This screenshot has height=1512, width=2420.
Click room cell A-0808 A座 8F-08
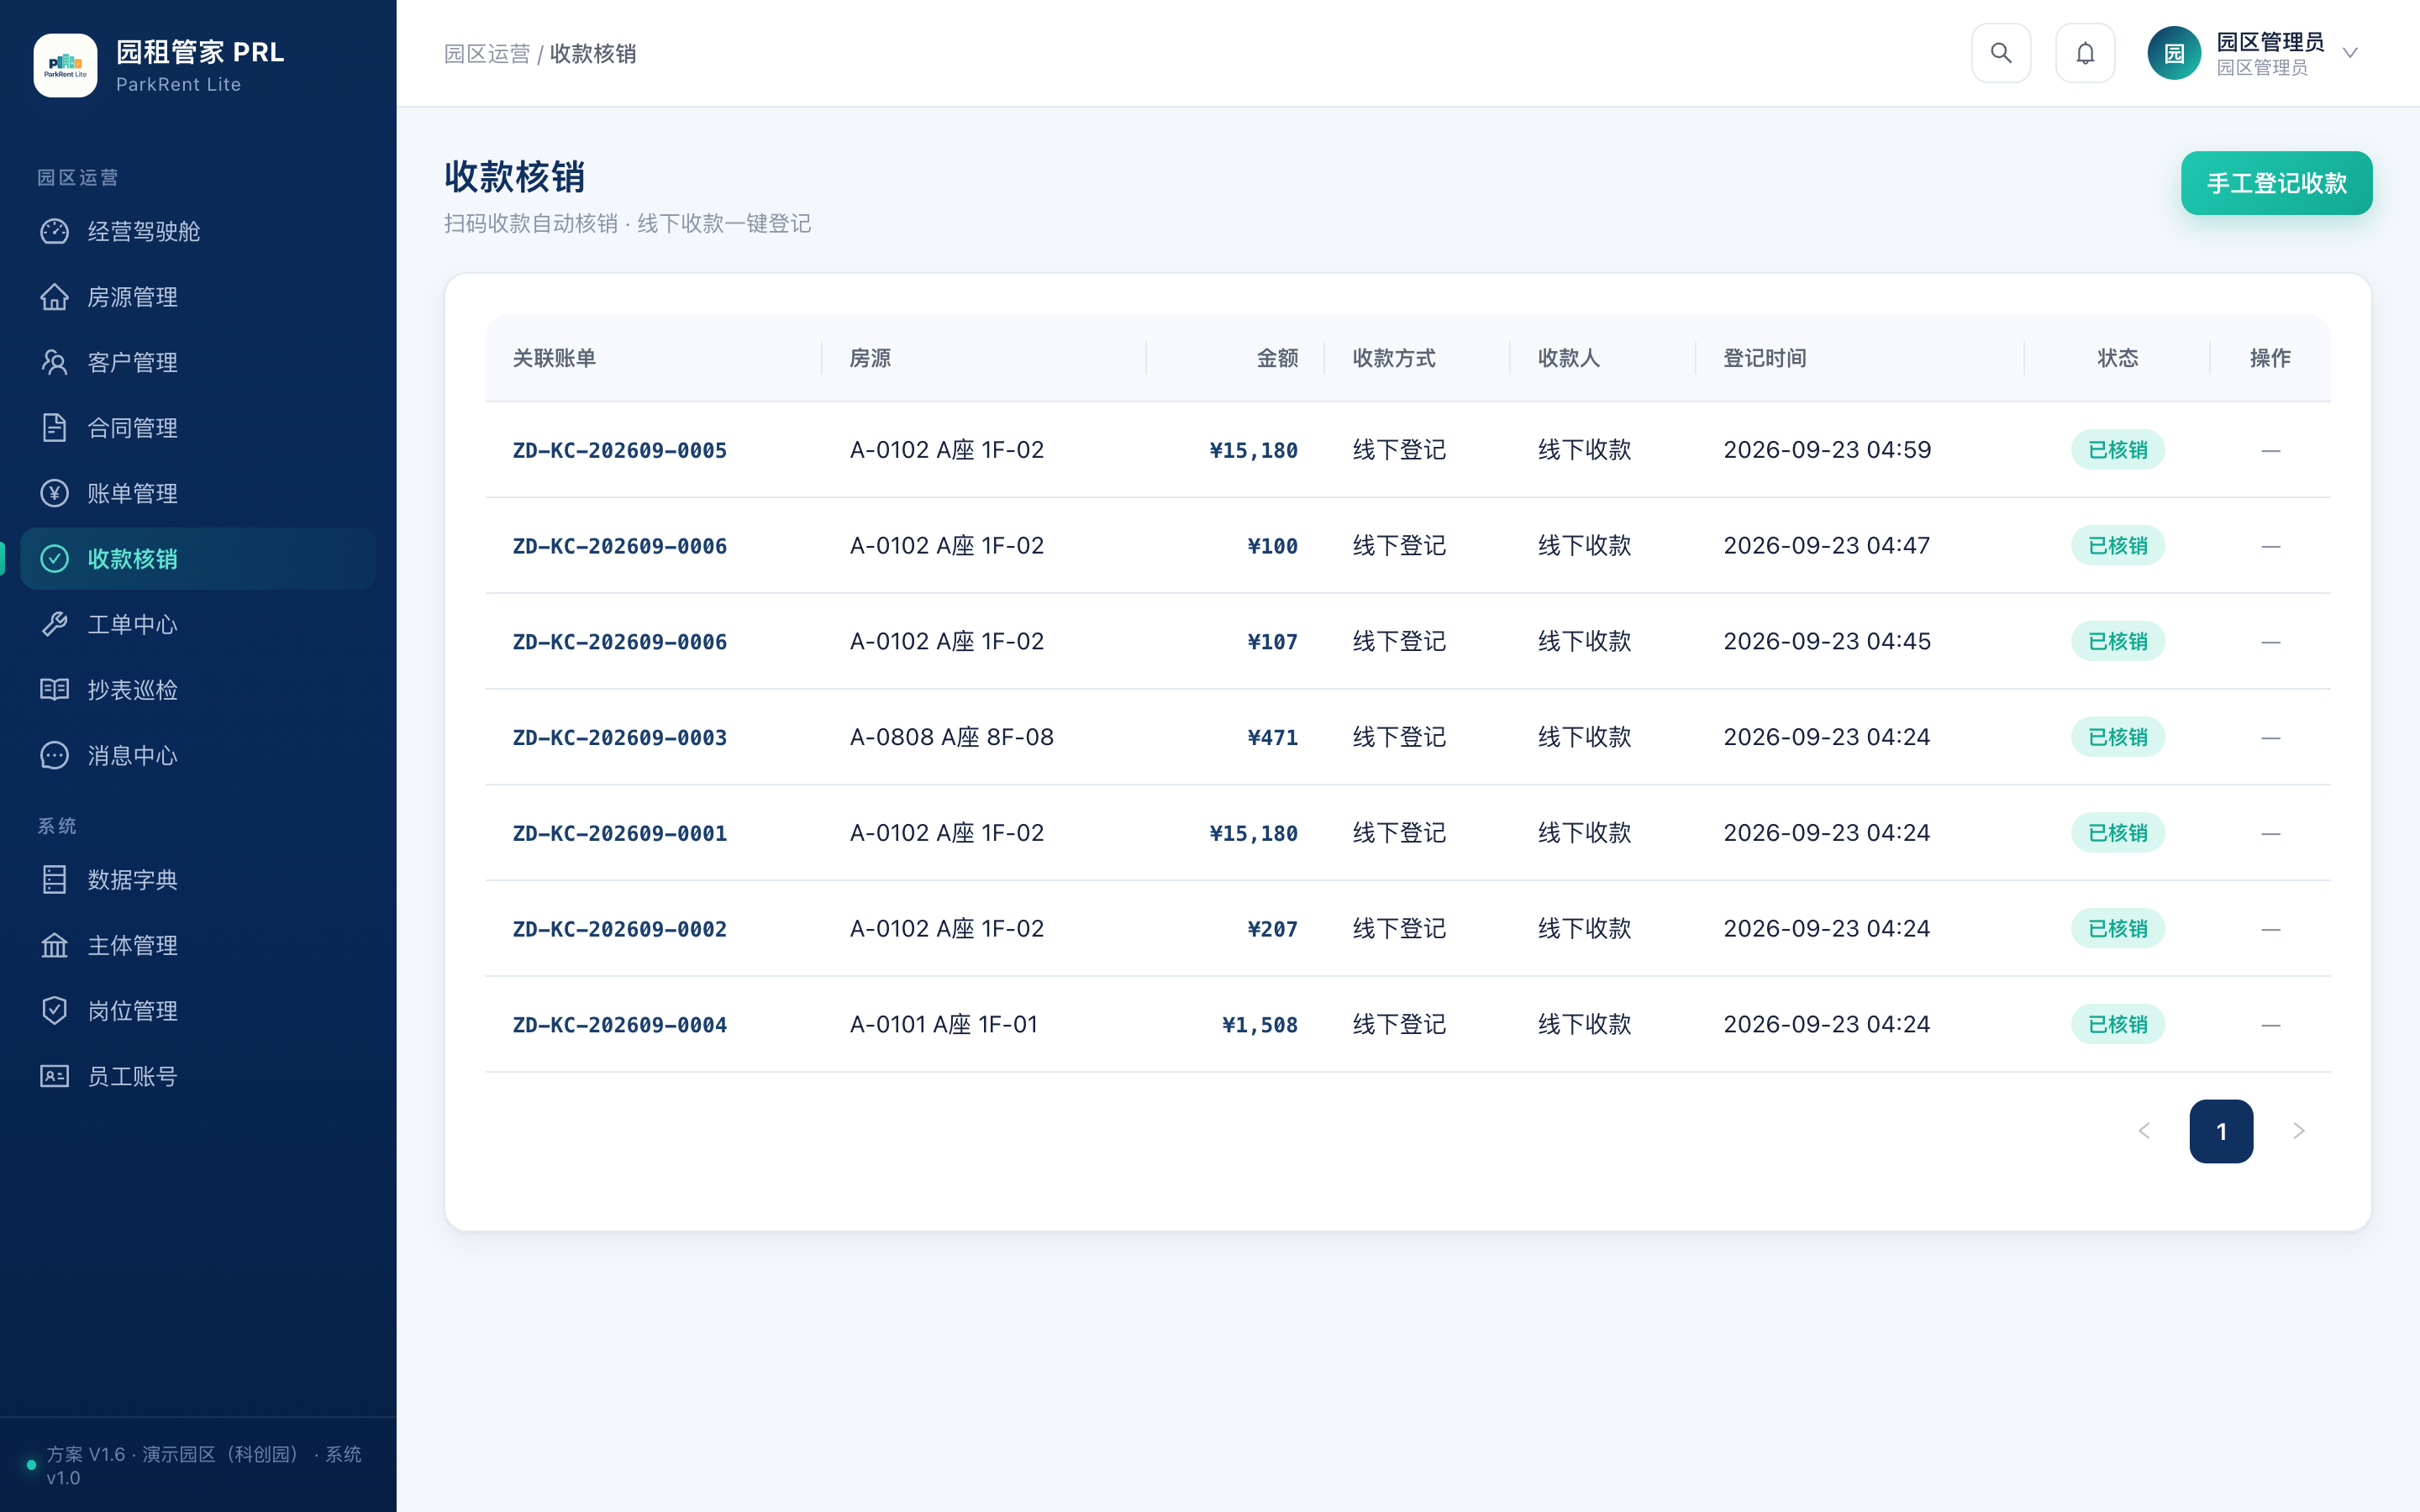point(952,737)
